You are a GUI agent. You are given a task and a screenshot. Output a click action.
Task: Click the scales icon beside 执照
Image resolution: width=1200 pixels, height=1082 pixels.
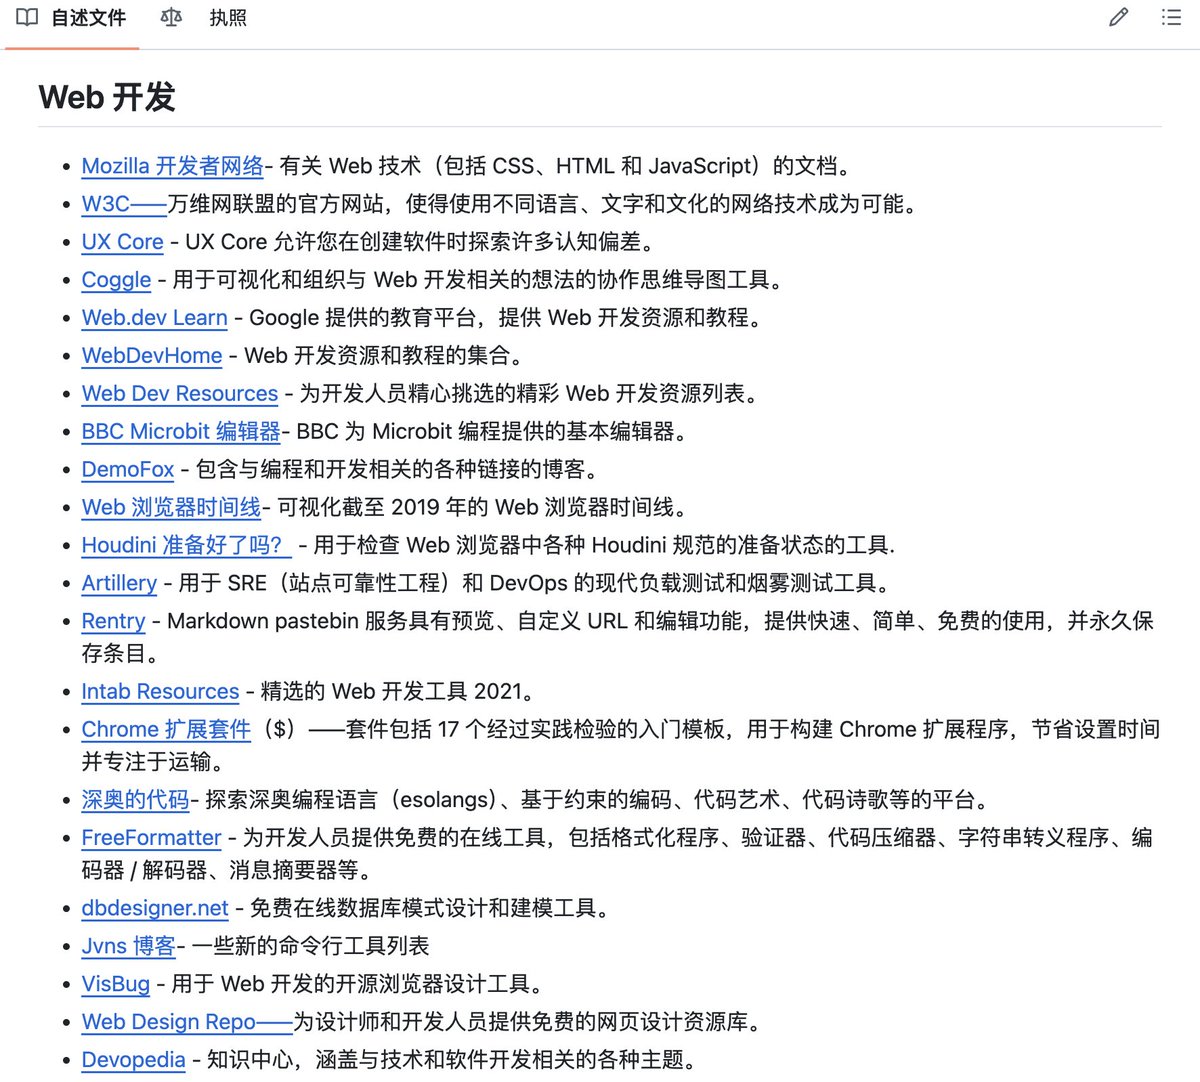pyautogui.click(x=170, y=17)
